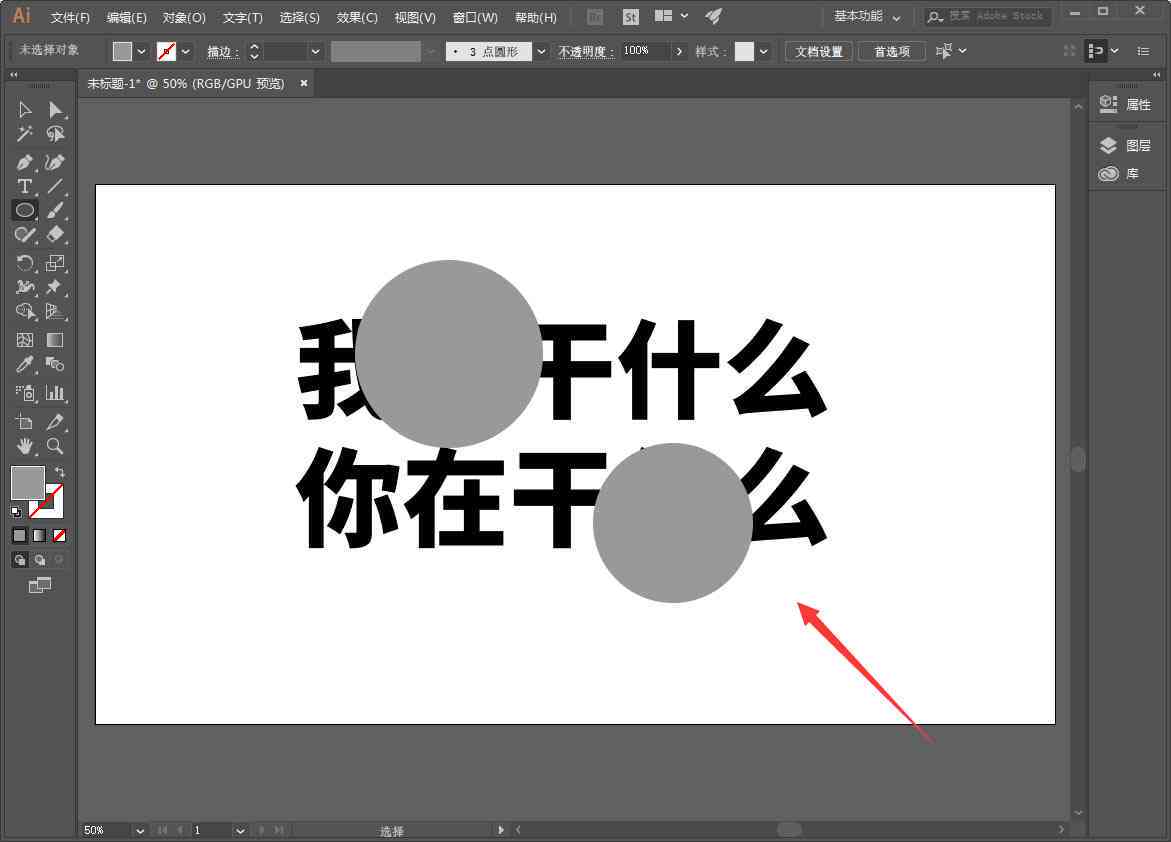Select the Zoom magnifier tool
1171x842 pixels.
[x=55, y=446]
